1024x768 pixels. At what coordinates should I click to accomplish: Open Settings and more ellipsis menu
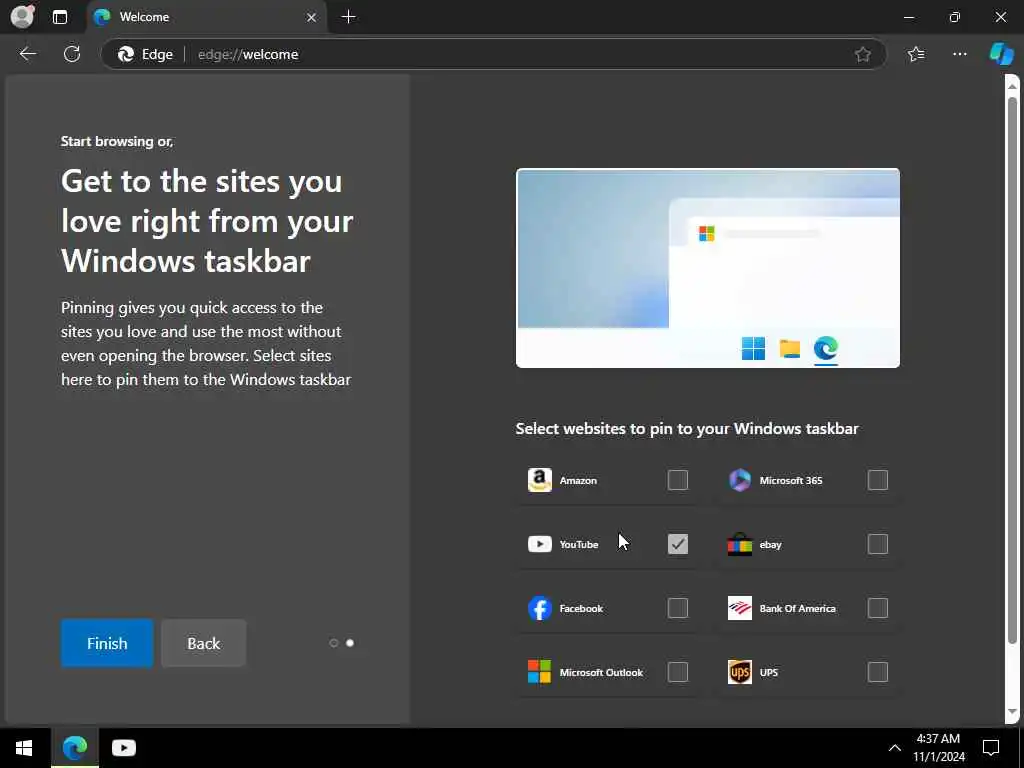click(x=959, y=54)
